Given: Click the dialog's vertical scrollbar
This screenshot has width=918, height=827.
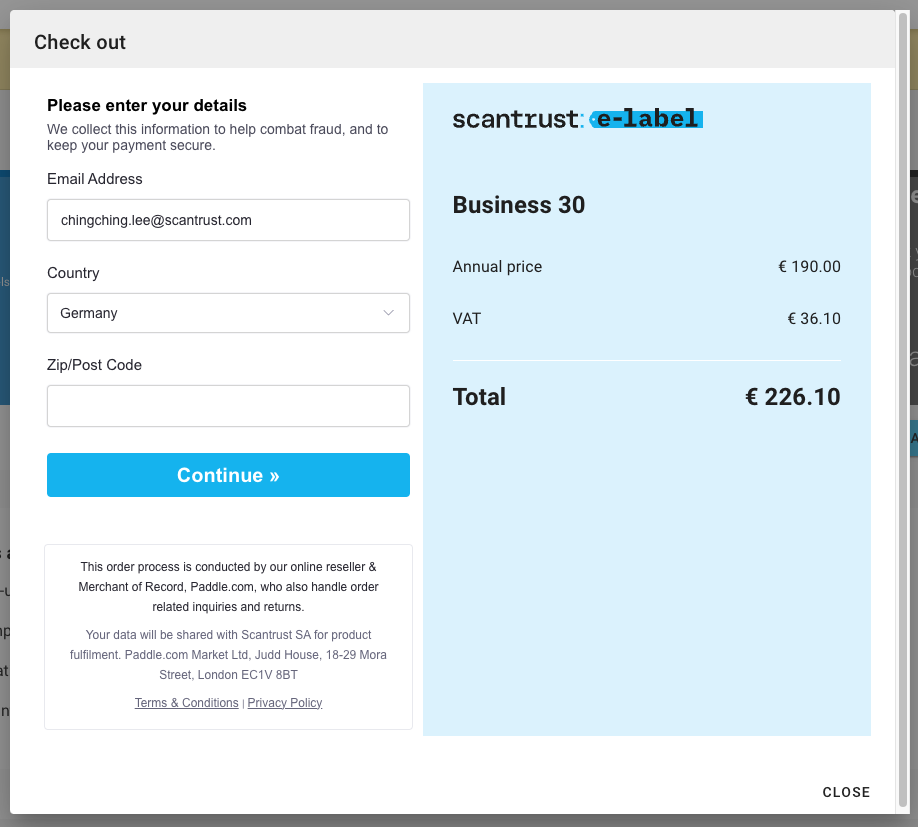Looking at the screenshot, I should tap(903, 410).
